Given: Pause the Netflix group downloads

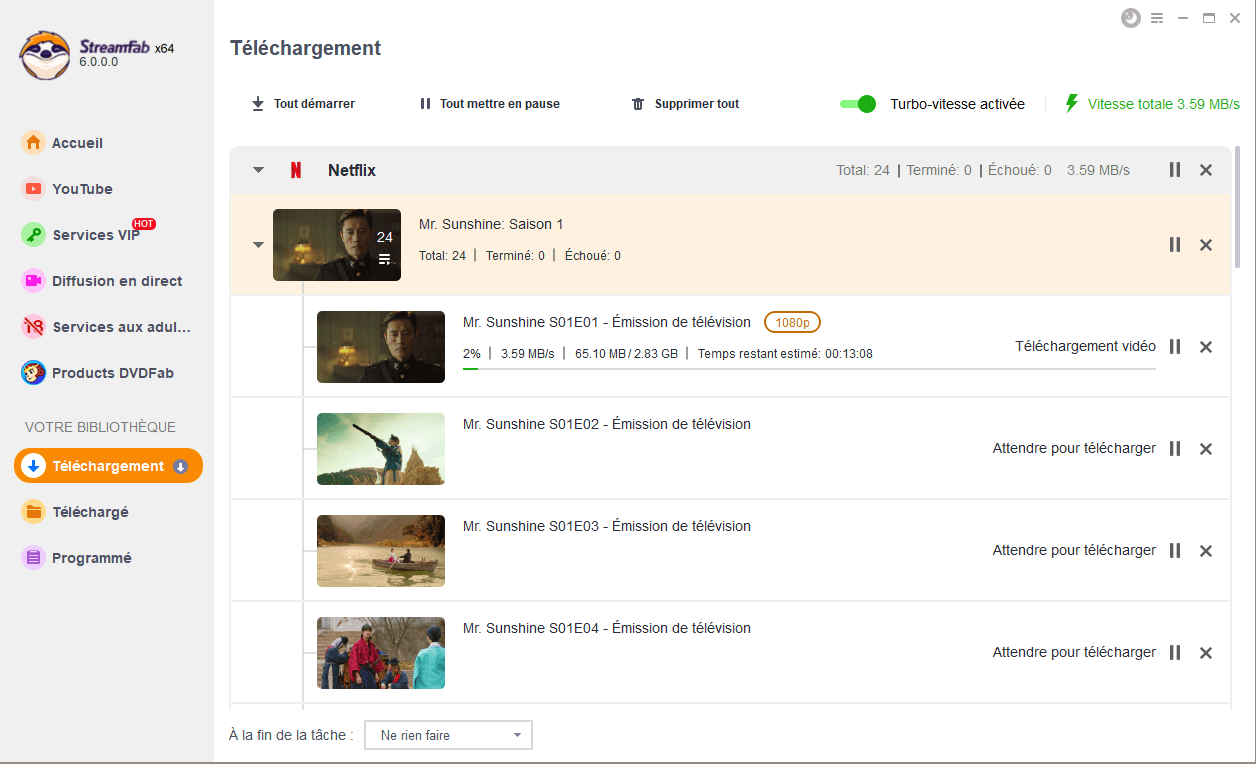Looking at the screenshot, I should click(1175, 170).
